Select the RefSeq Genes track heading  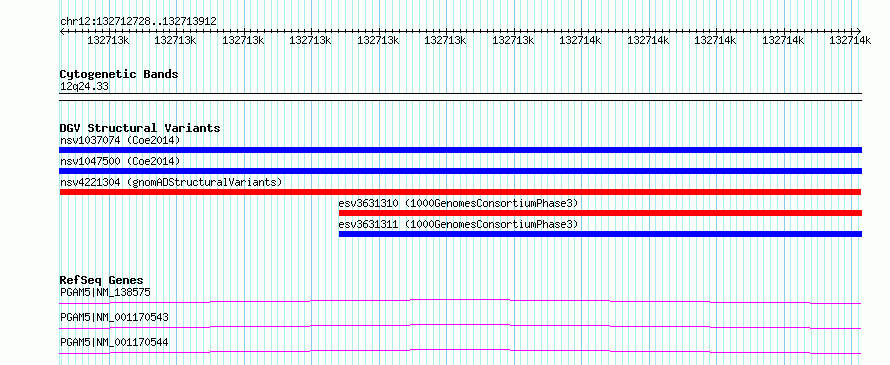coord(101,280)
